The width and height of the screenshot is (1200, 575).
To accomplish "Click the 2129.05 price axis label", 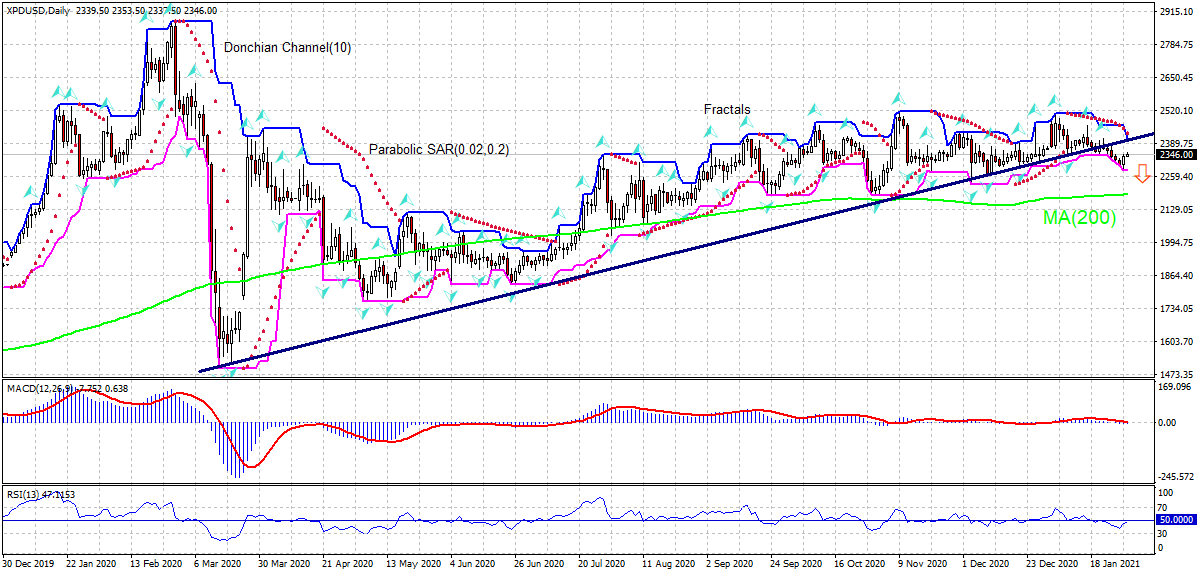I will (x=1176, y=209).
